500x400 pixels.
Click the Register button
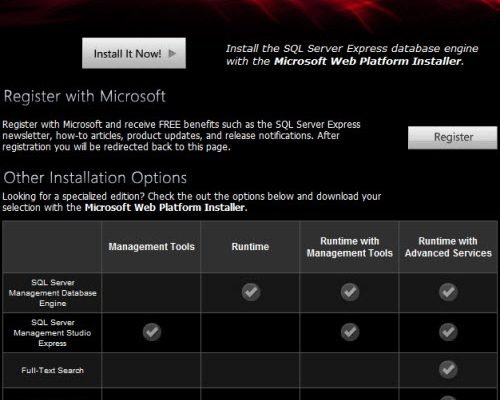452,137
